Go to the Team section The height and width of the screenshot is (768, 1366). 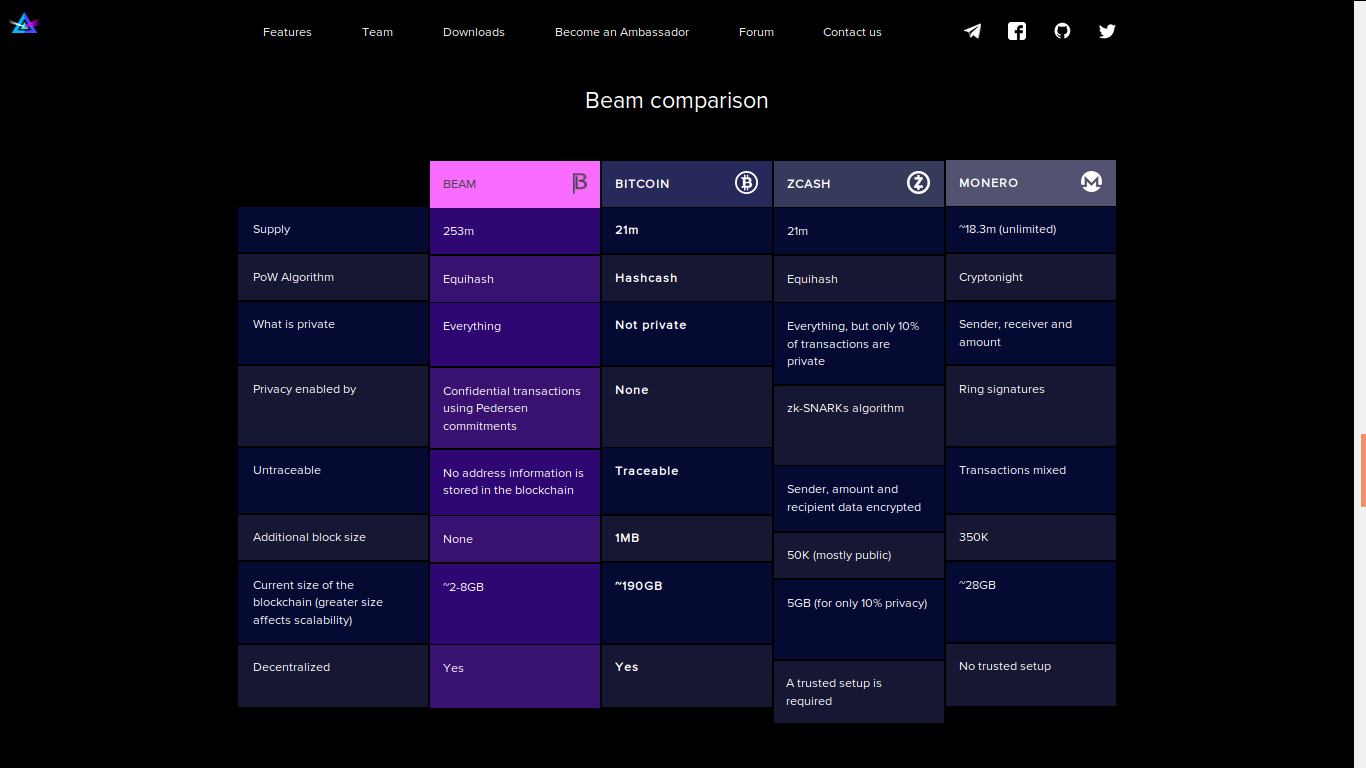point(377,32)
